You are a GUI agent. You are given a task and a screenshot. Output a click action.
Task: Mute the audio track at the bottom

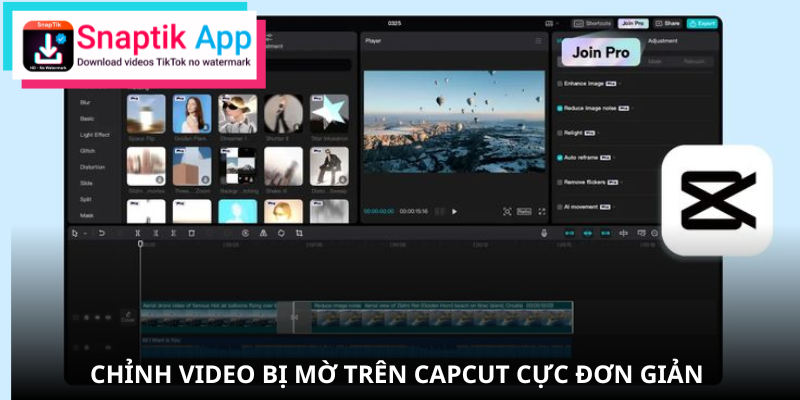pyautogui.click(x=108, y=347)
